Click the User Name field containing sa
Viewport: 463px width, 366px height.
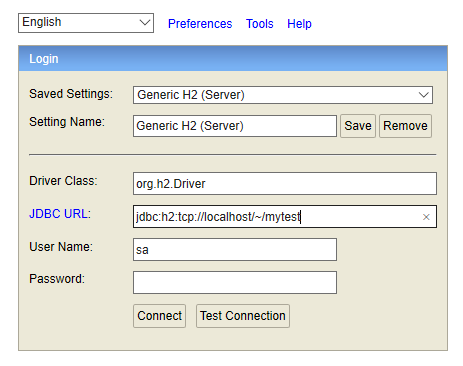235,250
